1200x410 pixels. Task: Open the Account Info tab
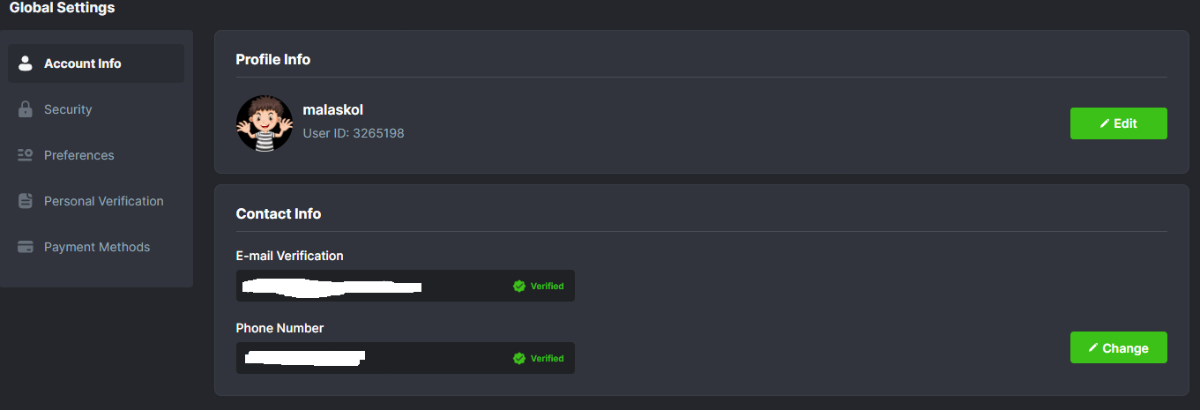[83, 64]
